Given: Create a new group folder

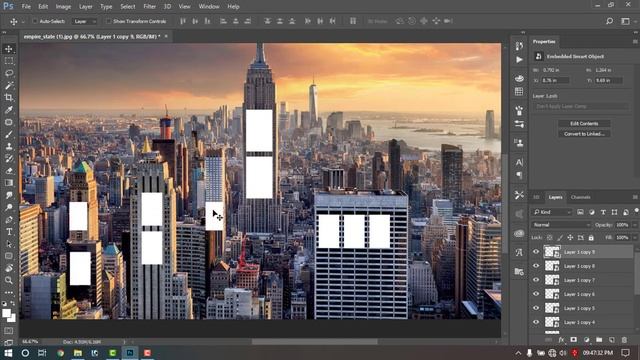Looking at the screenshot, I should [x=599, y=340].
